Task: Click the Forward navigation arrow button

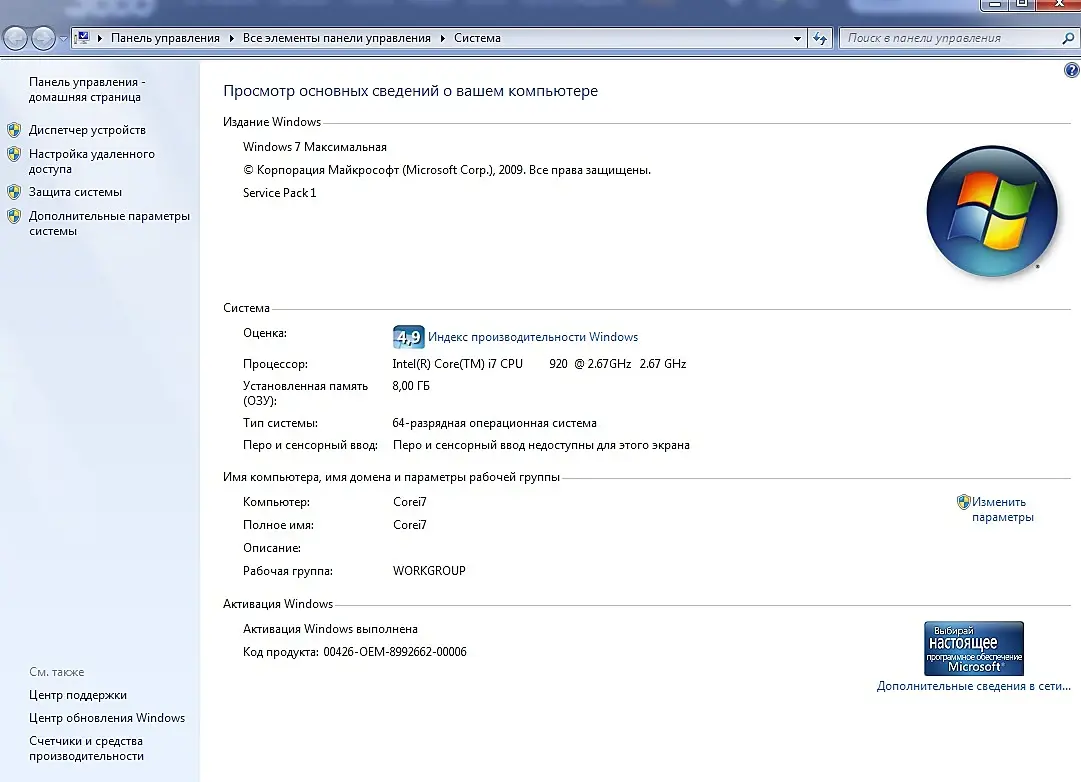Action: [x=43, y=38]
